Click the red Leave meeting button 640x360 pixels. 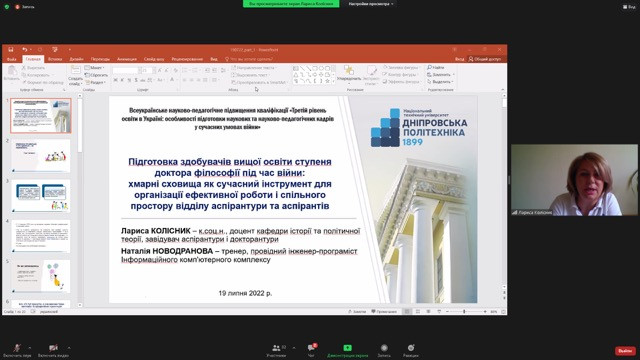click(x=625, y=351)
